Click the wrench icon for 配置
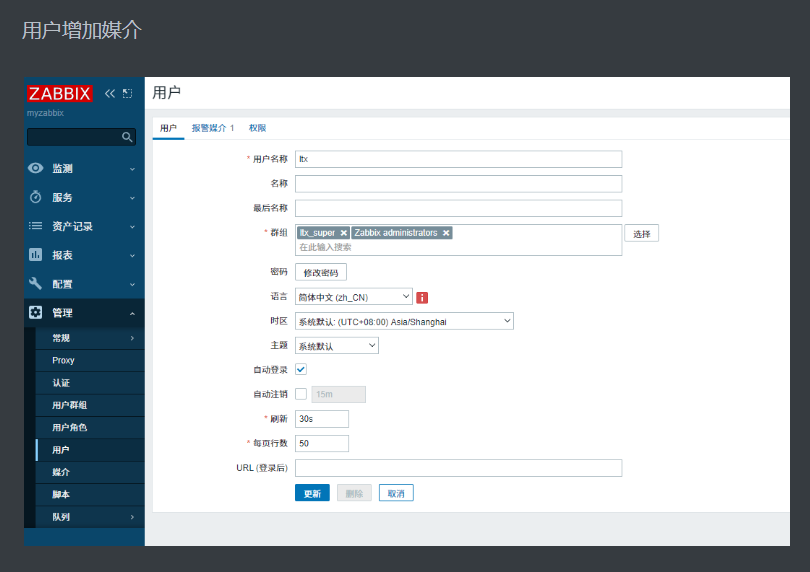The height and width of the screenshot is (572, 810). (36, 284)
